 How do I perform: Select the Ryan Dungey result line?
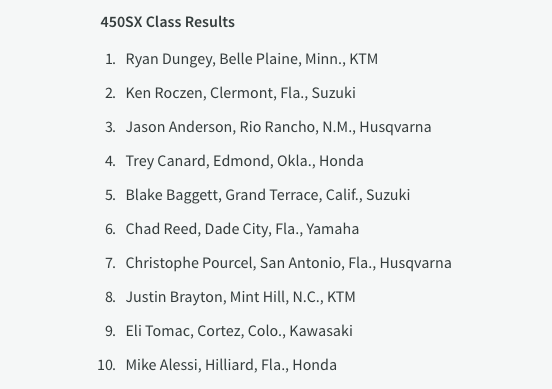[252, 59]
